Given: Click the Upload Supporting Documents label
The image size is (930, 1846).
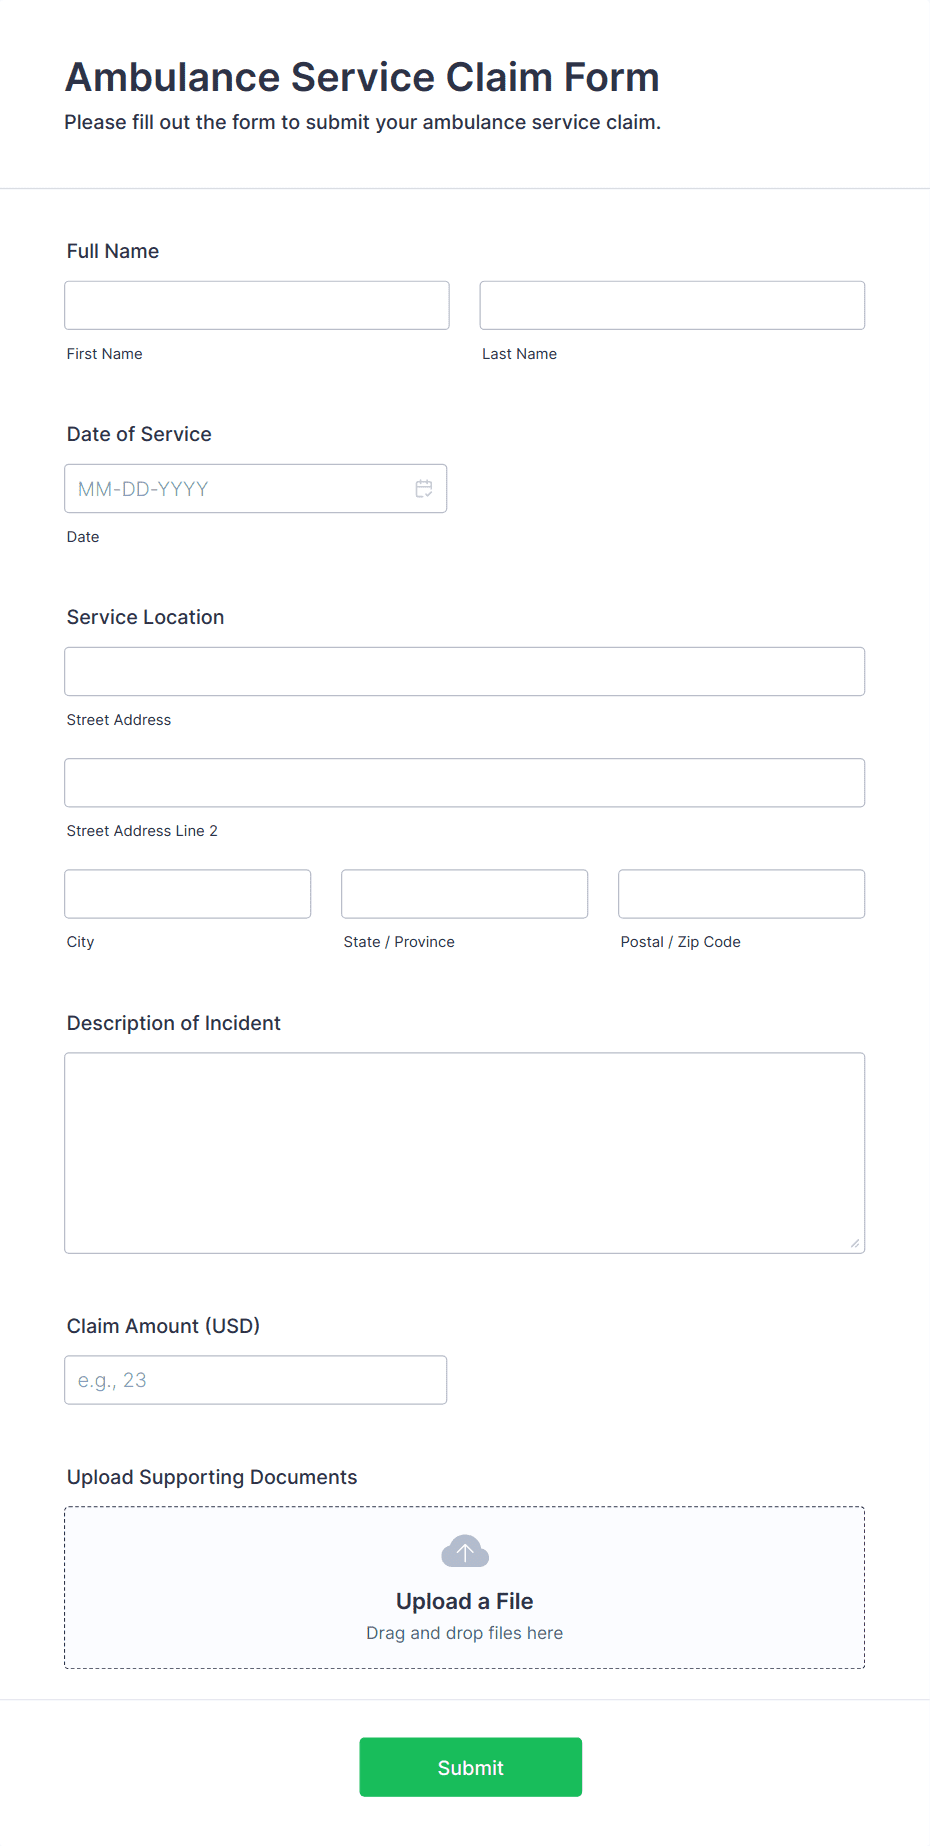Looking at the screenshot, I should (x=212, y=1477).
